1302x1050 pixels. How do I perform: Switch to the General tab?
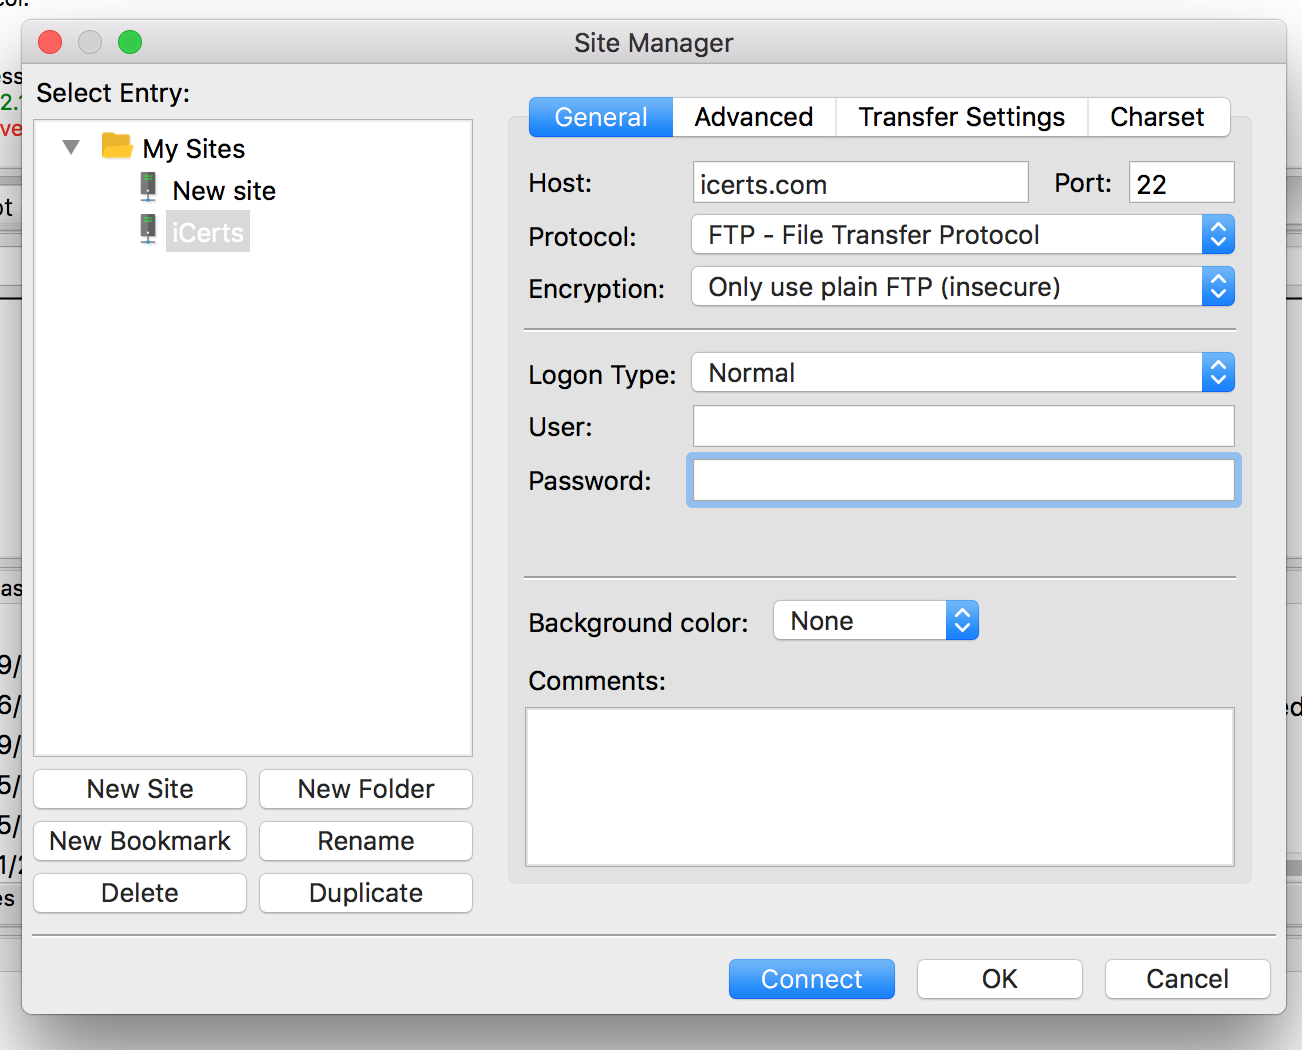(x=601, y=117)
